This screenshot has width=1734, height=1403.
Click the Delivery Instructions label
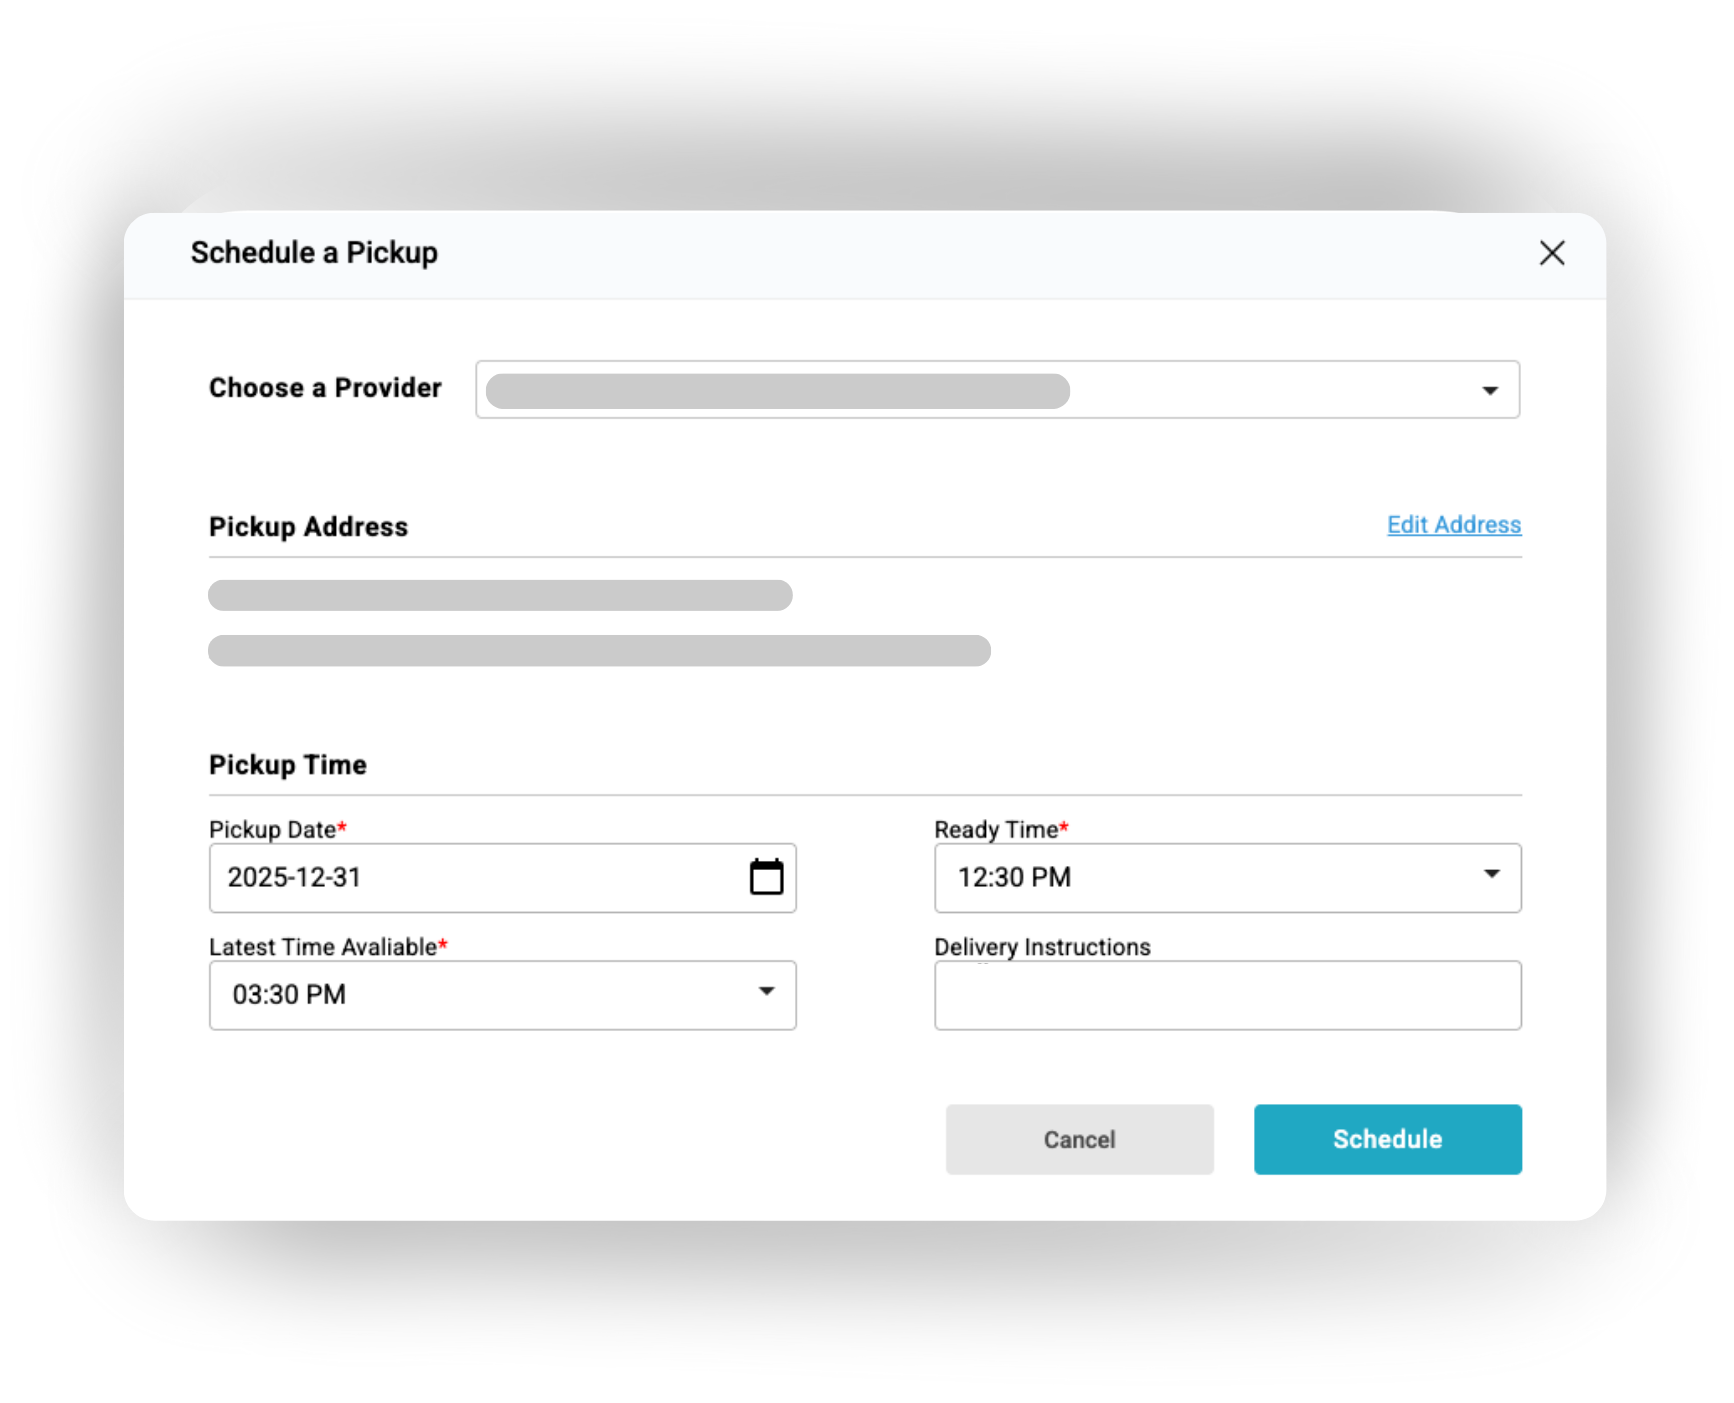(1042, 947)
